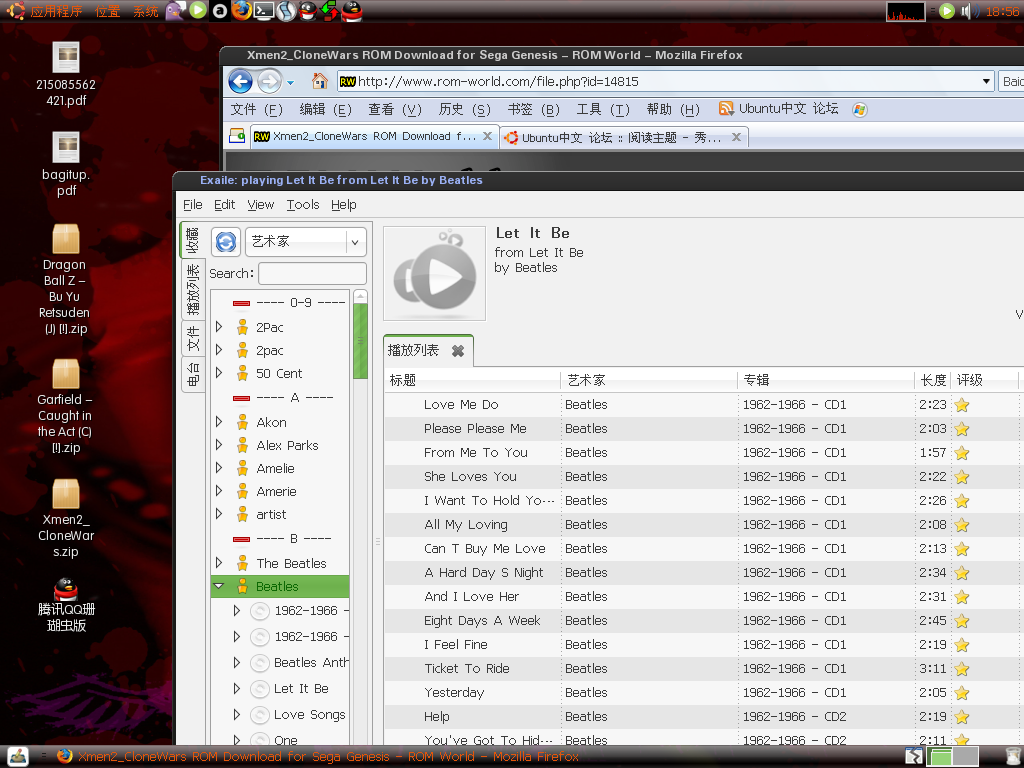This screenshot has height=768, width=1024.
Task: Refresh the Exaile collection with the reload icon
Action: (x=226, y=242)
